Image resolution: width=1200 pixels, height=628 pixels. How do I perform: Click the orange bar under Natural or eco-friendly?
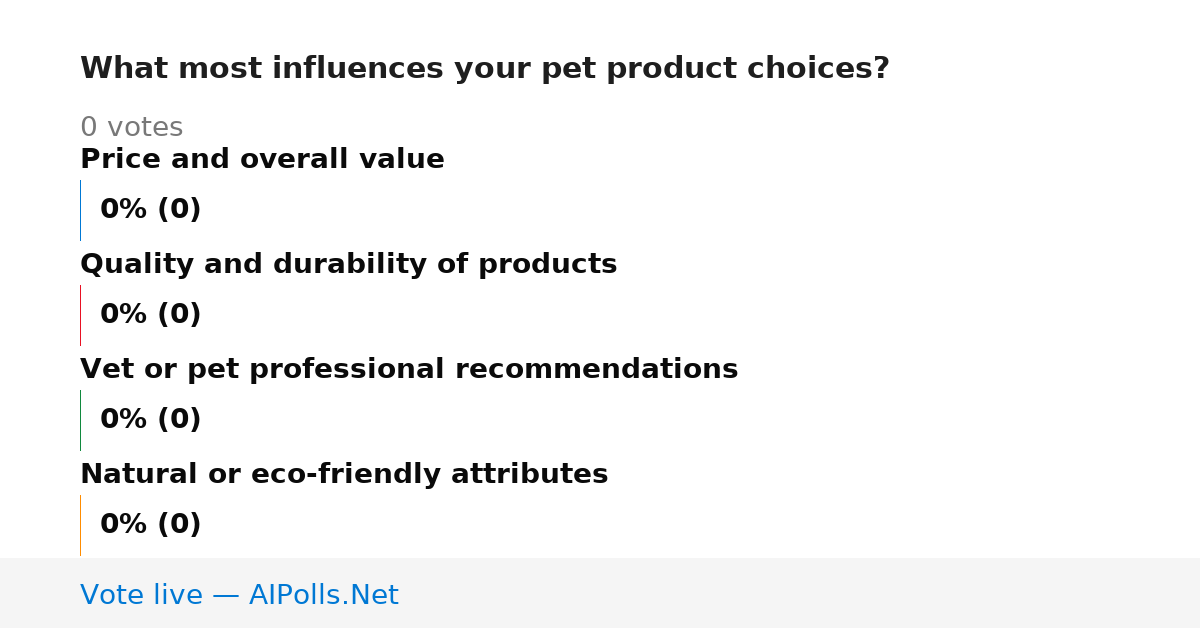80,525
